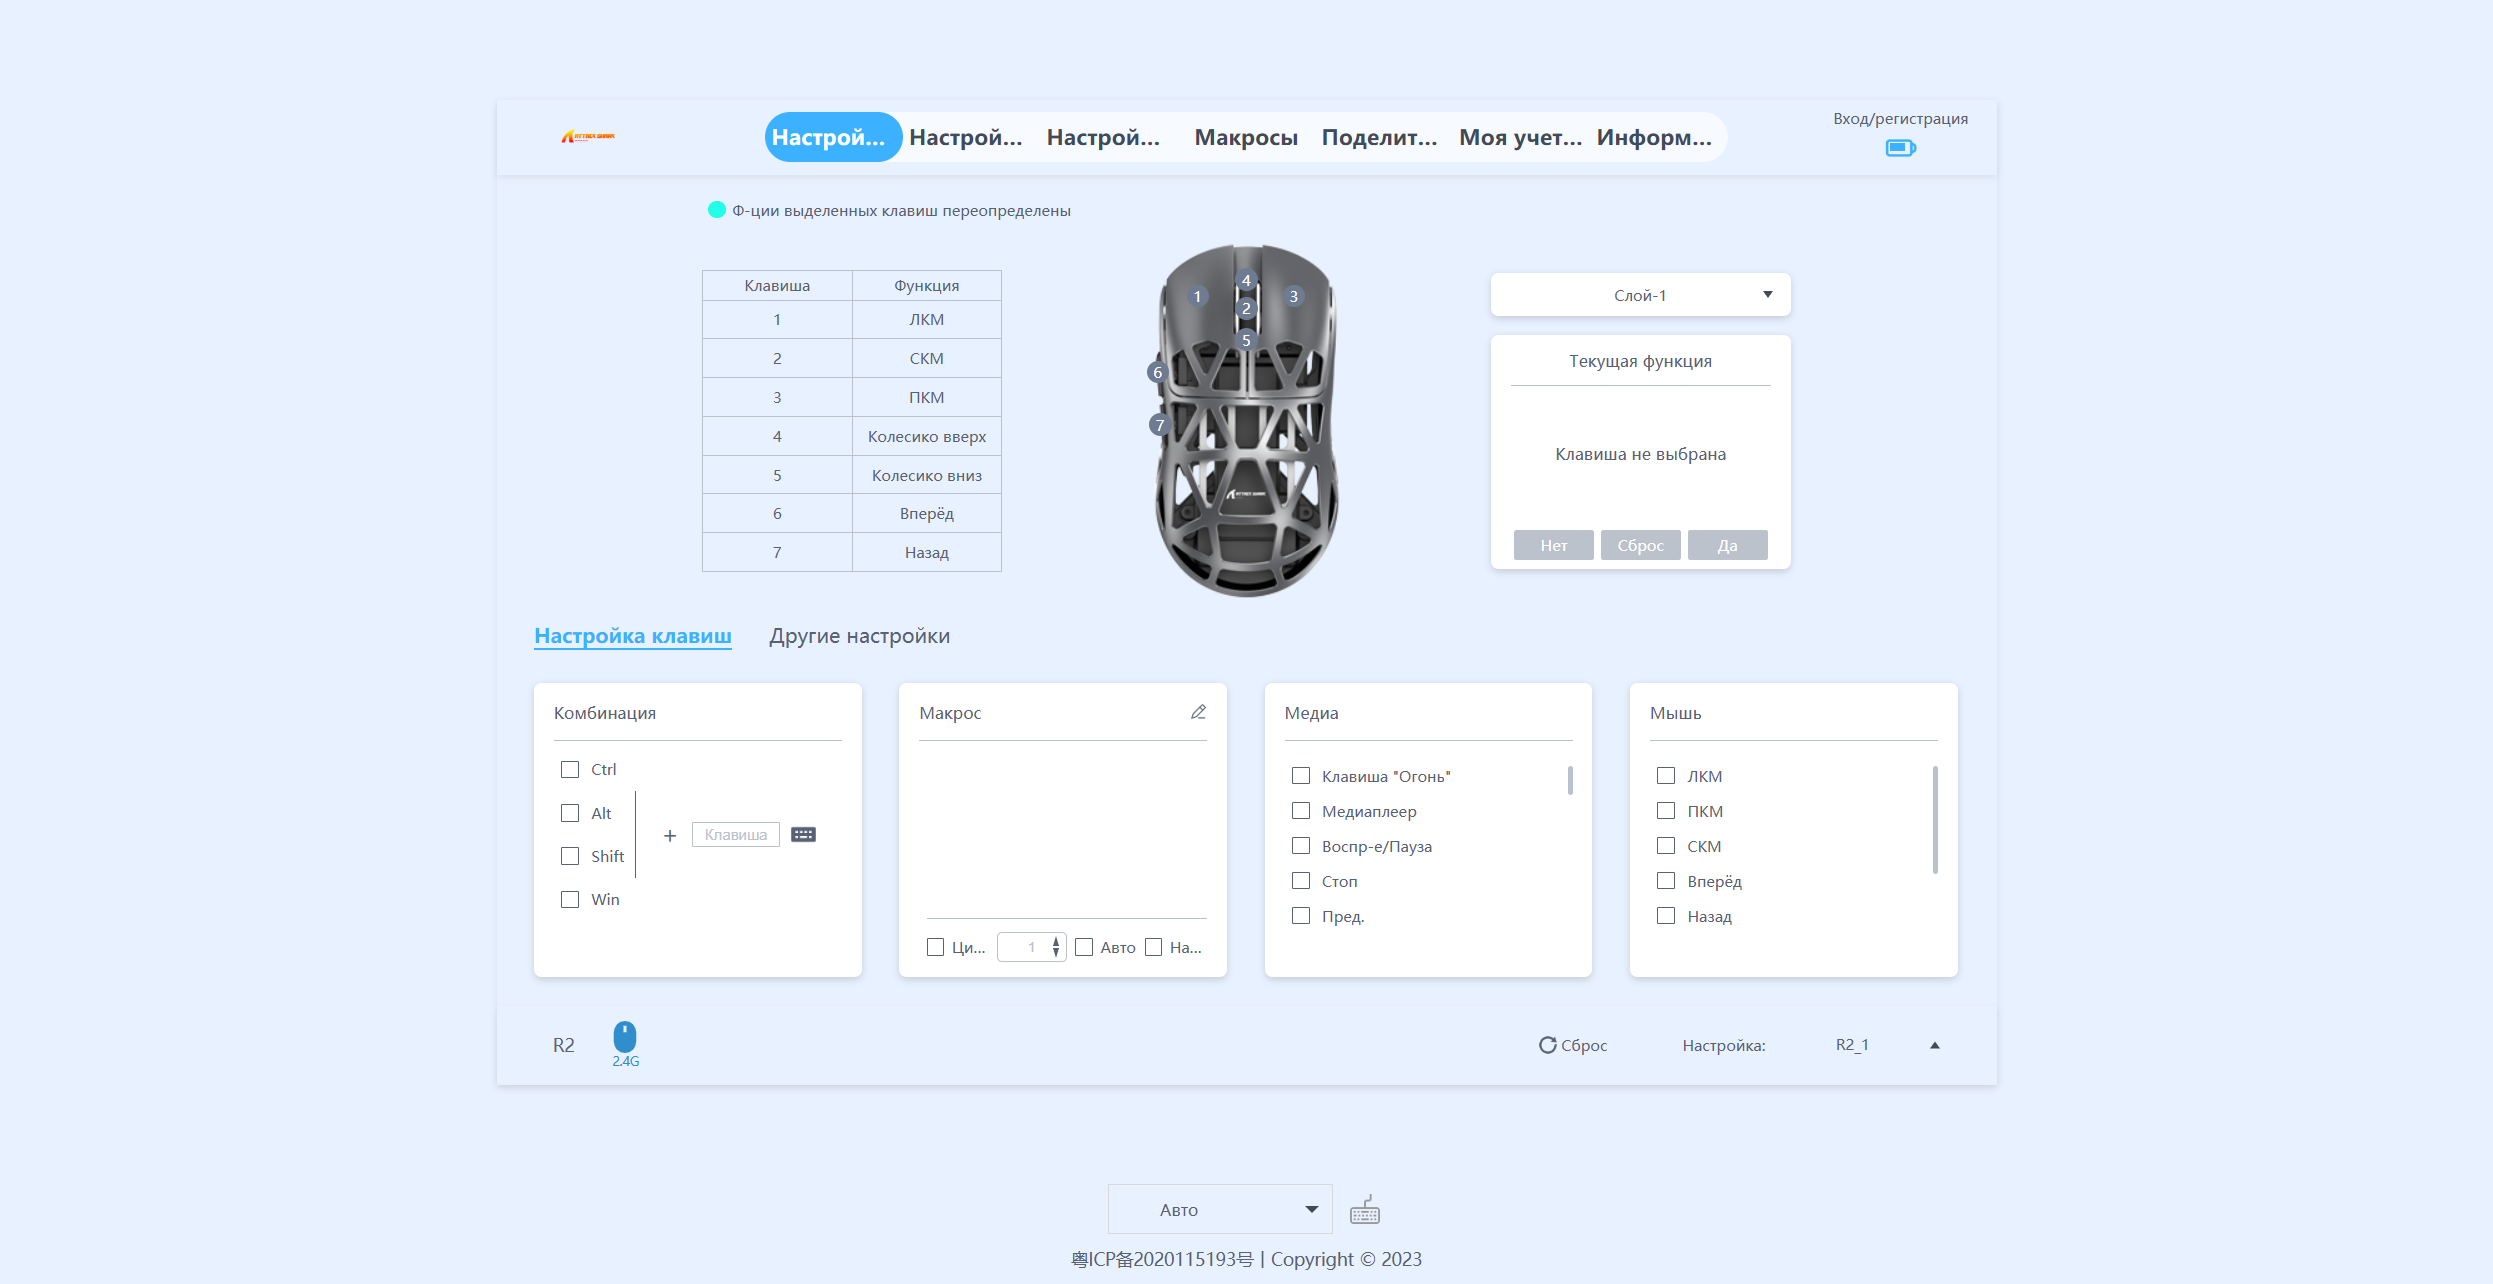Tick the Вперёд mouse checkbox

pyautogui.click(x=1666, y=881)
